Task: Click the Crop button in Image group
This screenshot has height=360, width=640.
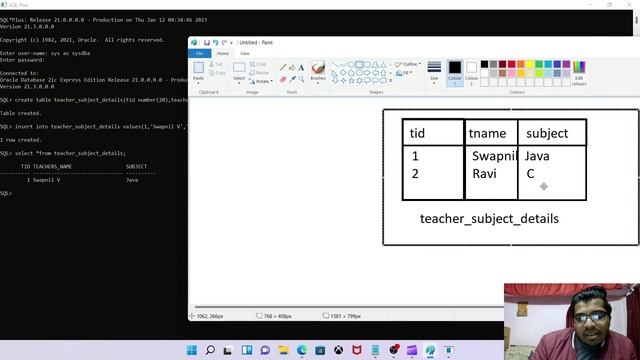Action: 258,64
